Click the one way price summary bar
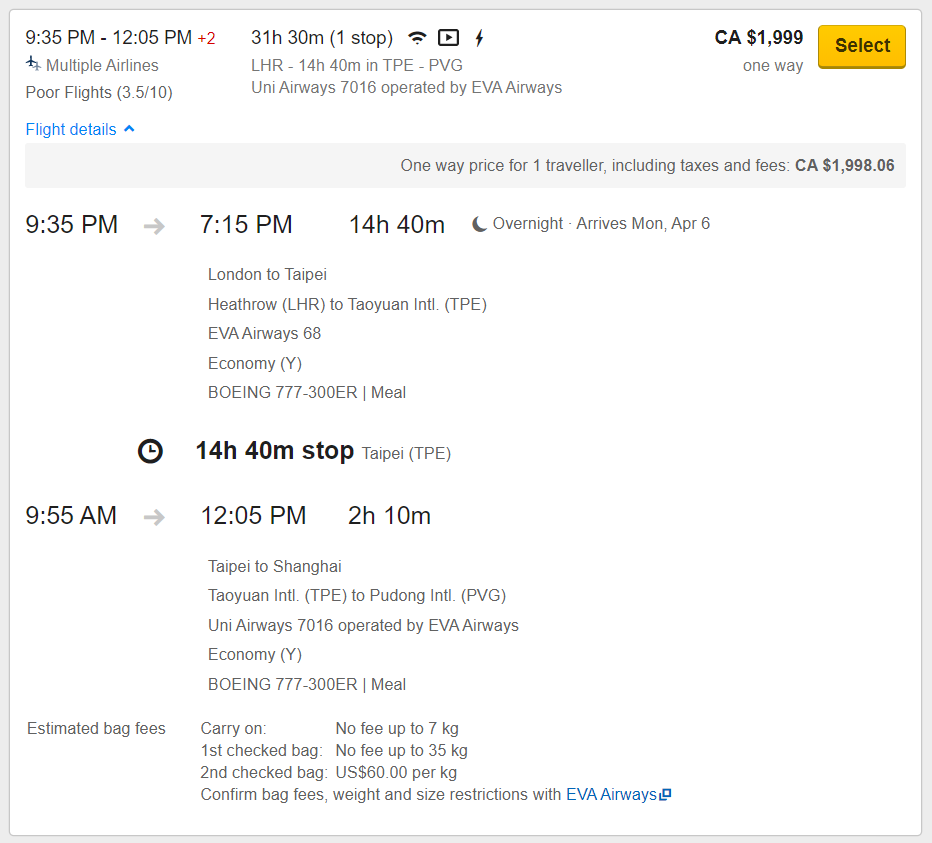Image resolution: width=932 pixels, height=843 pixels. [x=465, y=165]
